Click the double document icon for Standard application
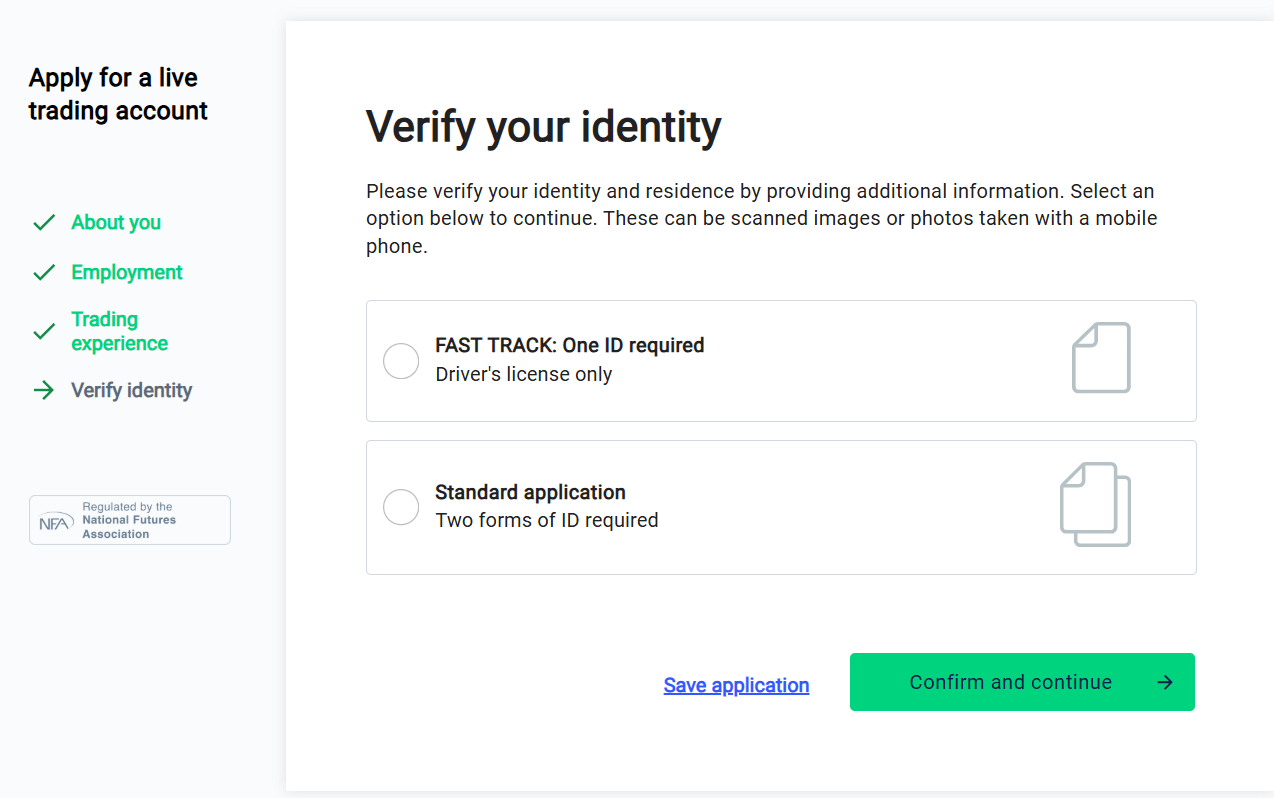Image resolution: width=1274 pixels, height=798 pixels. click(x=1095, y=504)
